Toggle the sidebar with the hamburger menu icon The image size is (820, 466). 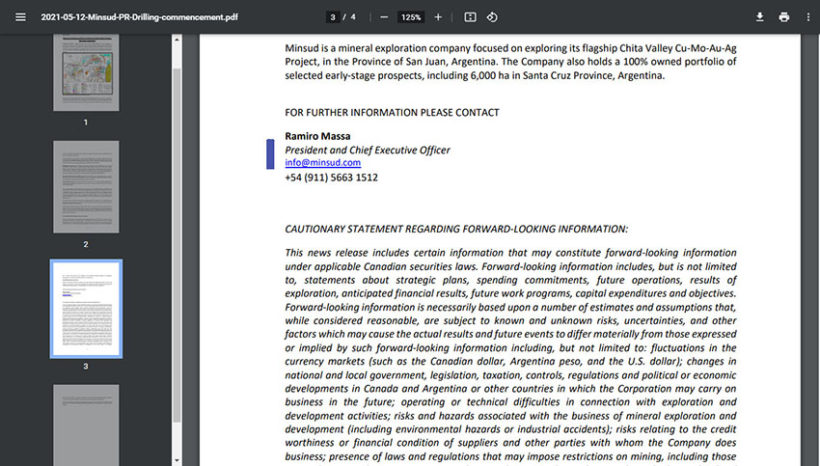[20, 17]
